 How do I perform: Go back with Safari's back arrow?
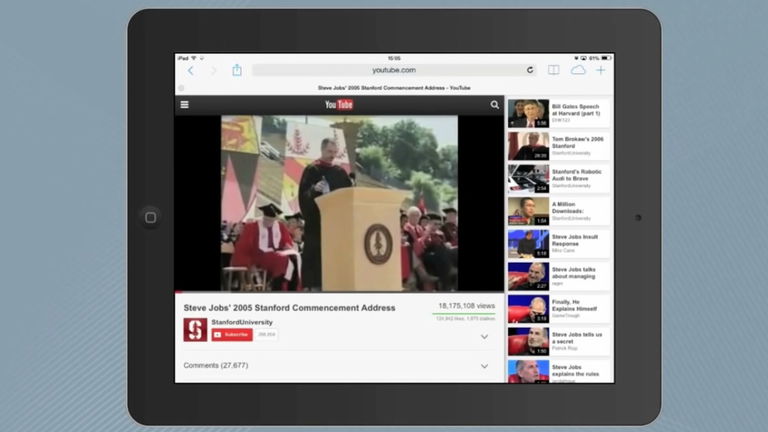(191, 71)
